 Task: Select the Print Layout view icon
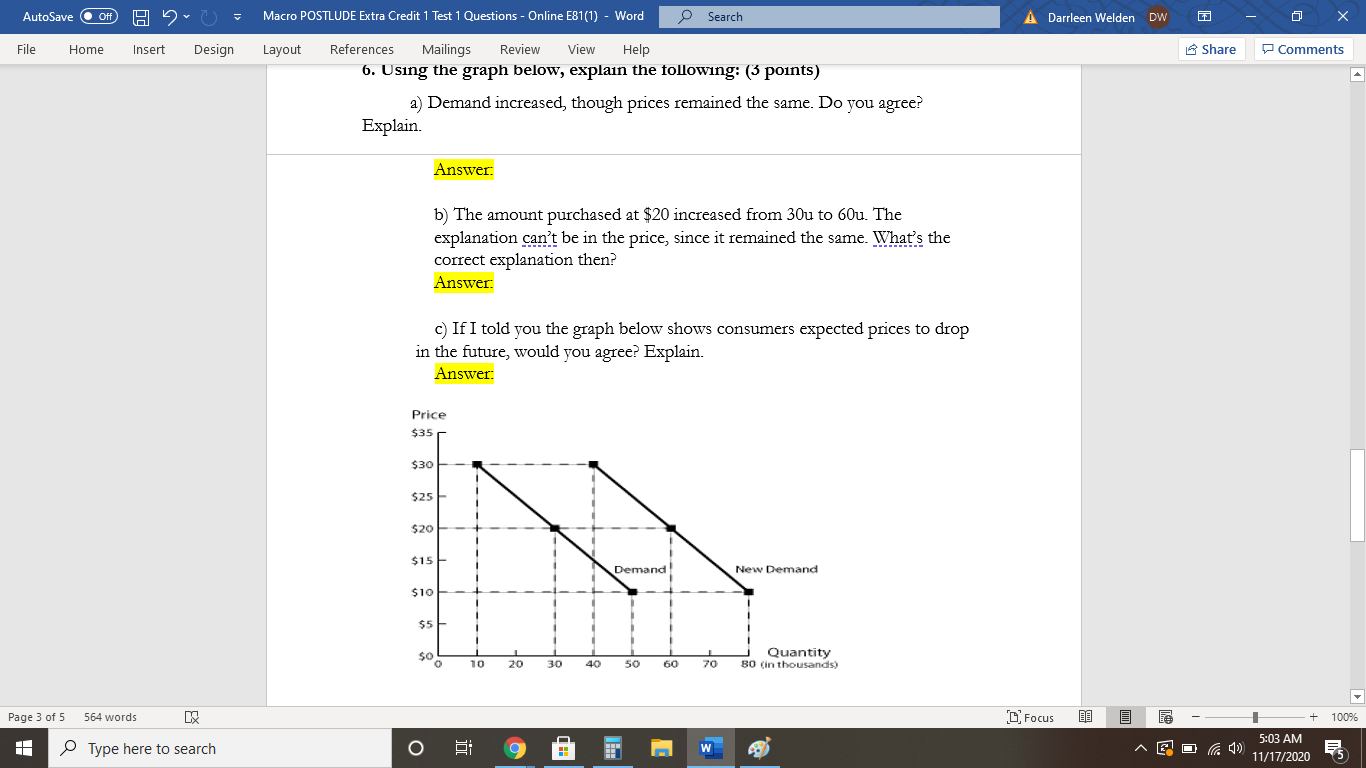pos(1124,717)
